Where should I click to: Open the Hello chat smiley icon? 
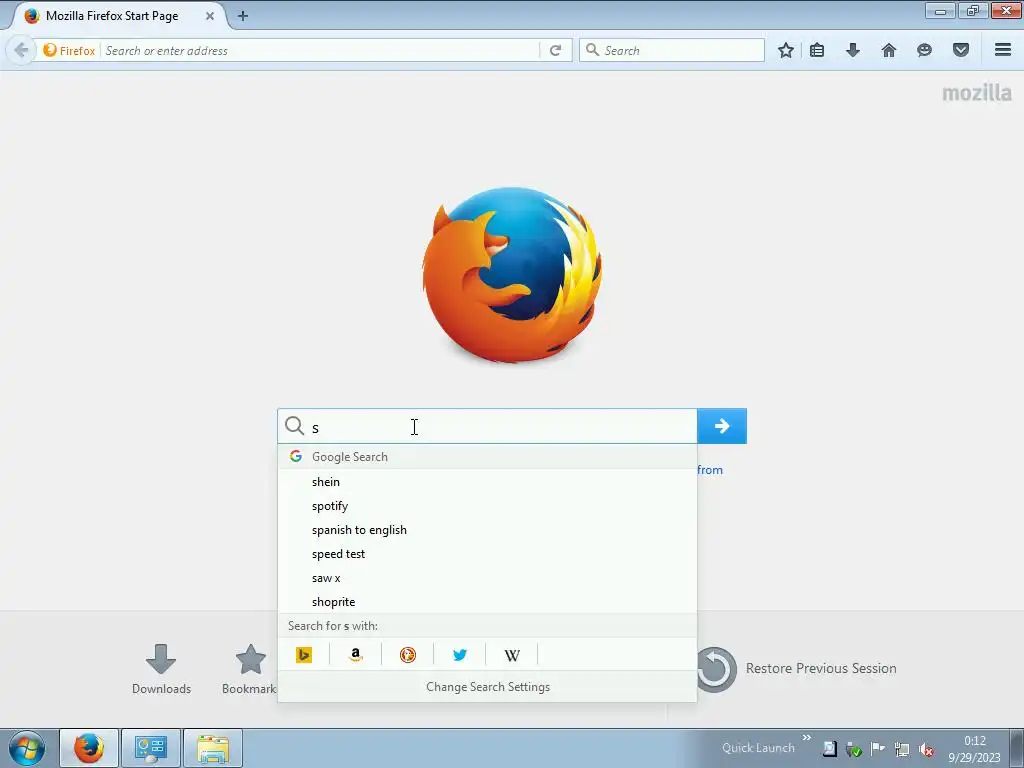click(924, 50)
